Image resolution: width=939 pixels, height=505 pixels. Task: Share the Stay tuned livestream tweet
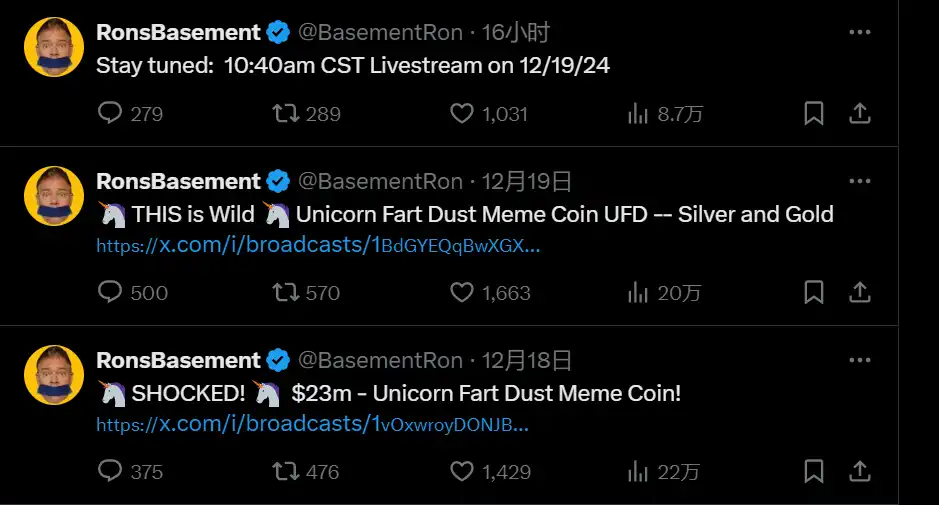(x=859, y=114)
